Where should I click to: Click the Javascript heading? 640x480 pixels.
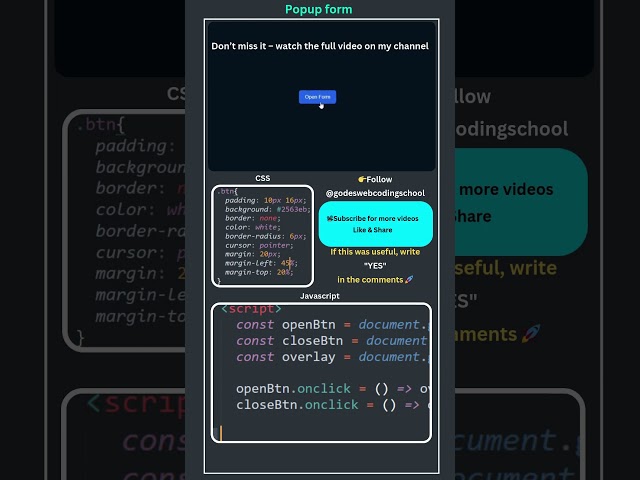click(x=320, y=296)
